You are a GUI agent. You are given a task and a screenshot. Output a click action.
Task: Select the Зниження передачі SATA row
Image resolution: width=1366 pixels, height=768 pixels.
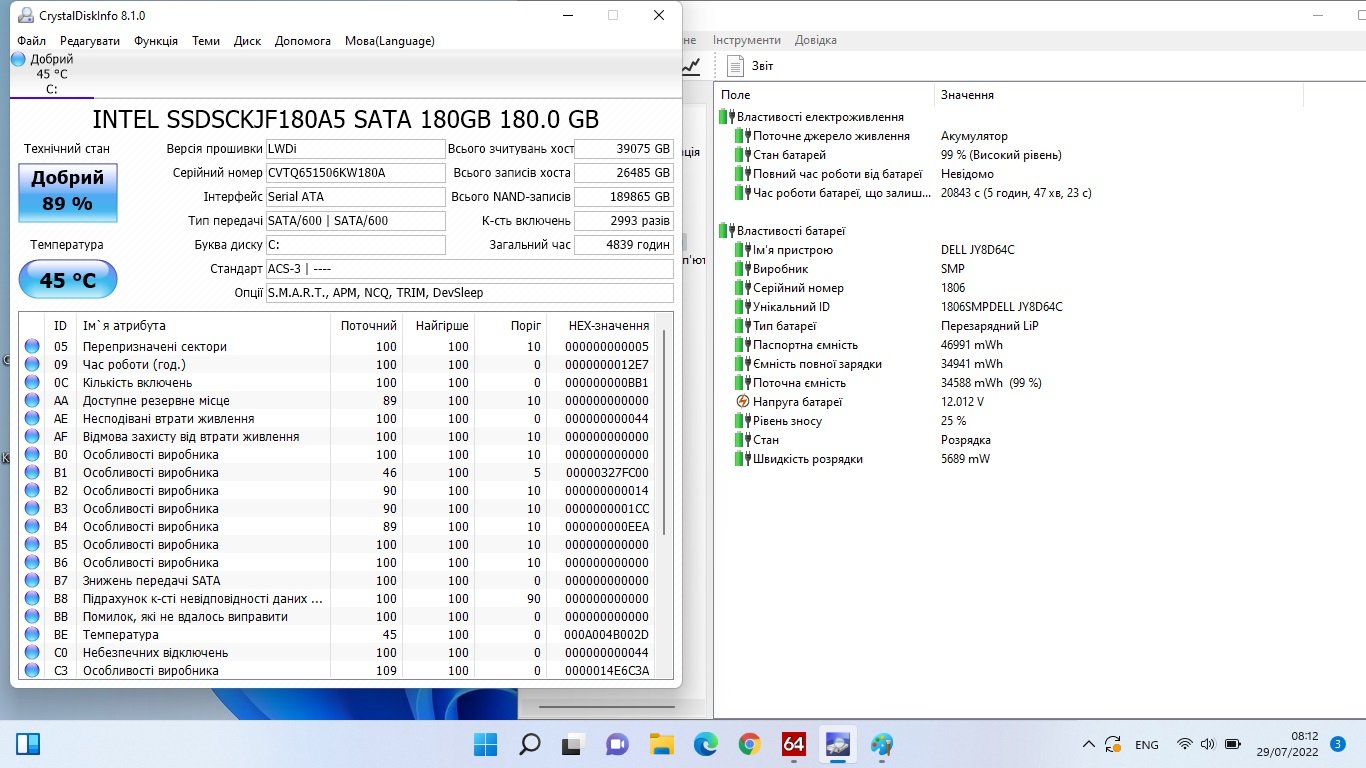tap(337, 581)
